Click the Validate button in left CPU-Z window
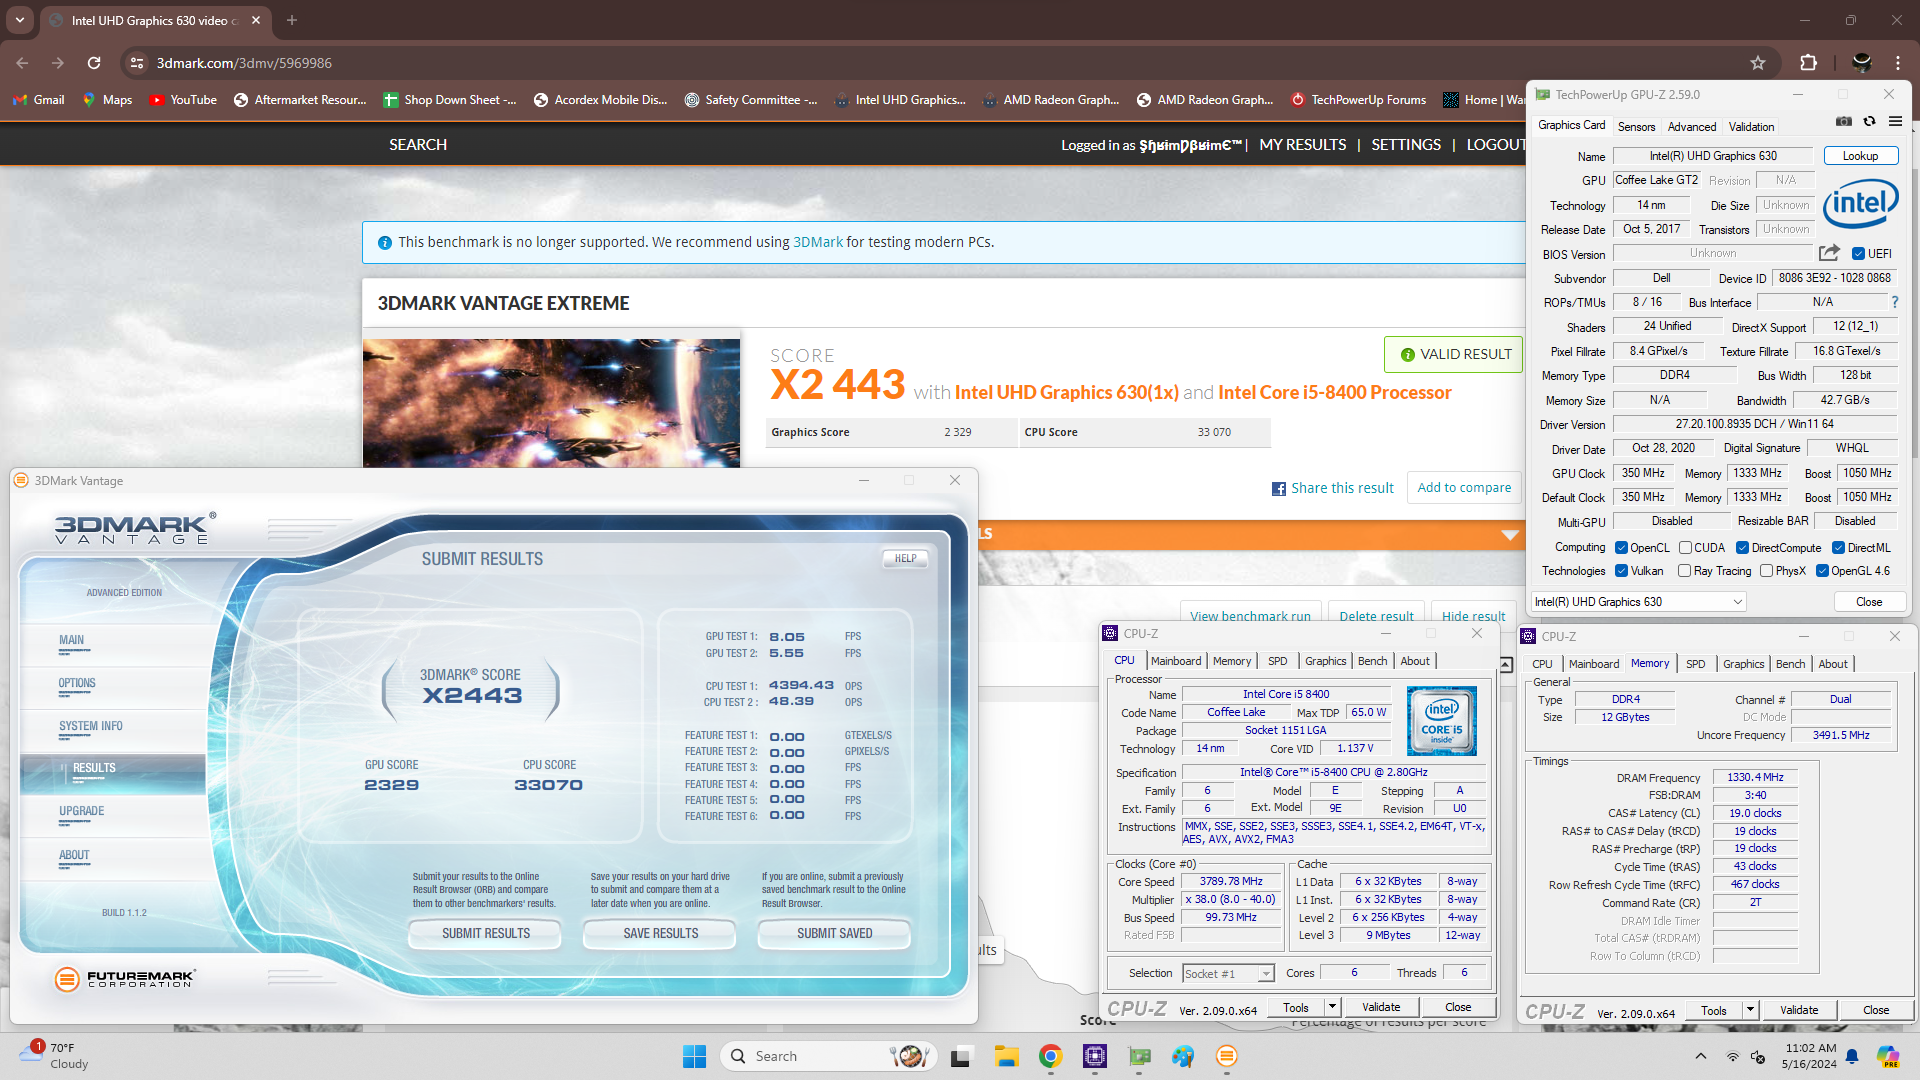The image size is (1920, 1080). tap(1381, 1007)
